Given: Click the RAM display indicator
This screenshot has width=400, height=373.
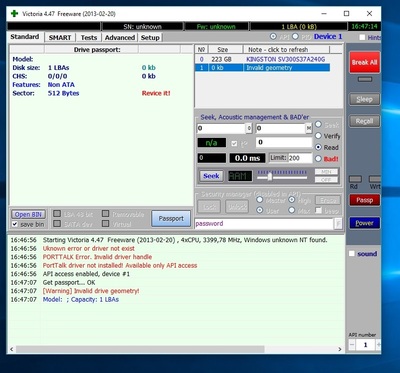Looking at the screenshot, I should [x=240, y=176].
